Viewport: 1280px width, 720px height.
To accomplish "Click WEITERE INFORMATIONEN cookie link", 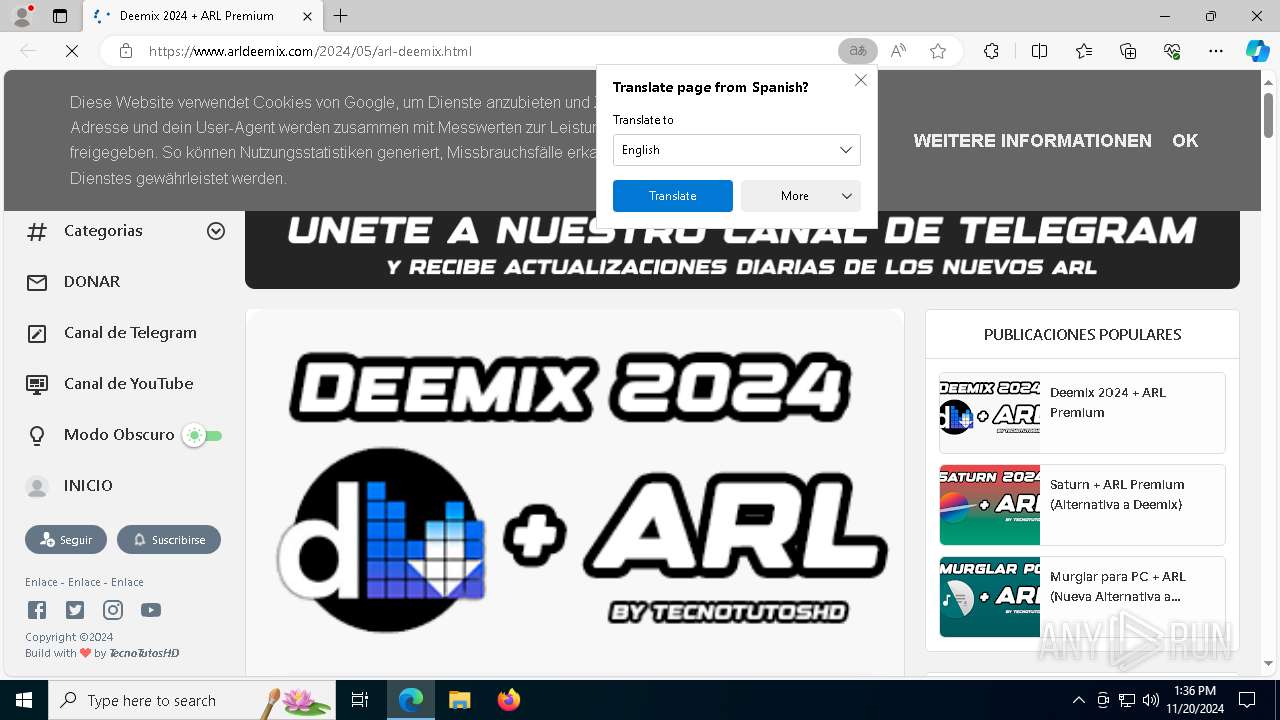I will [1032, 141].
